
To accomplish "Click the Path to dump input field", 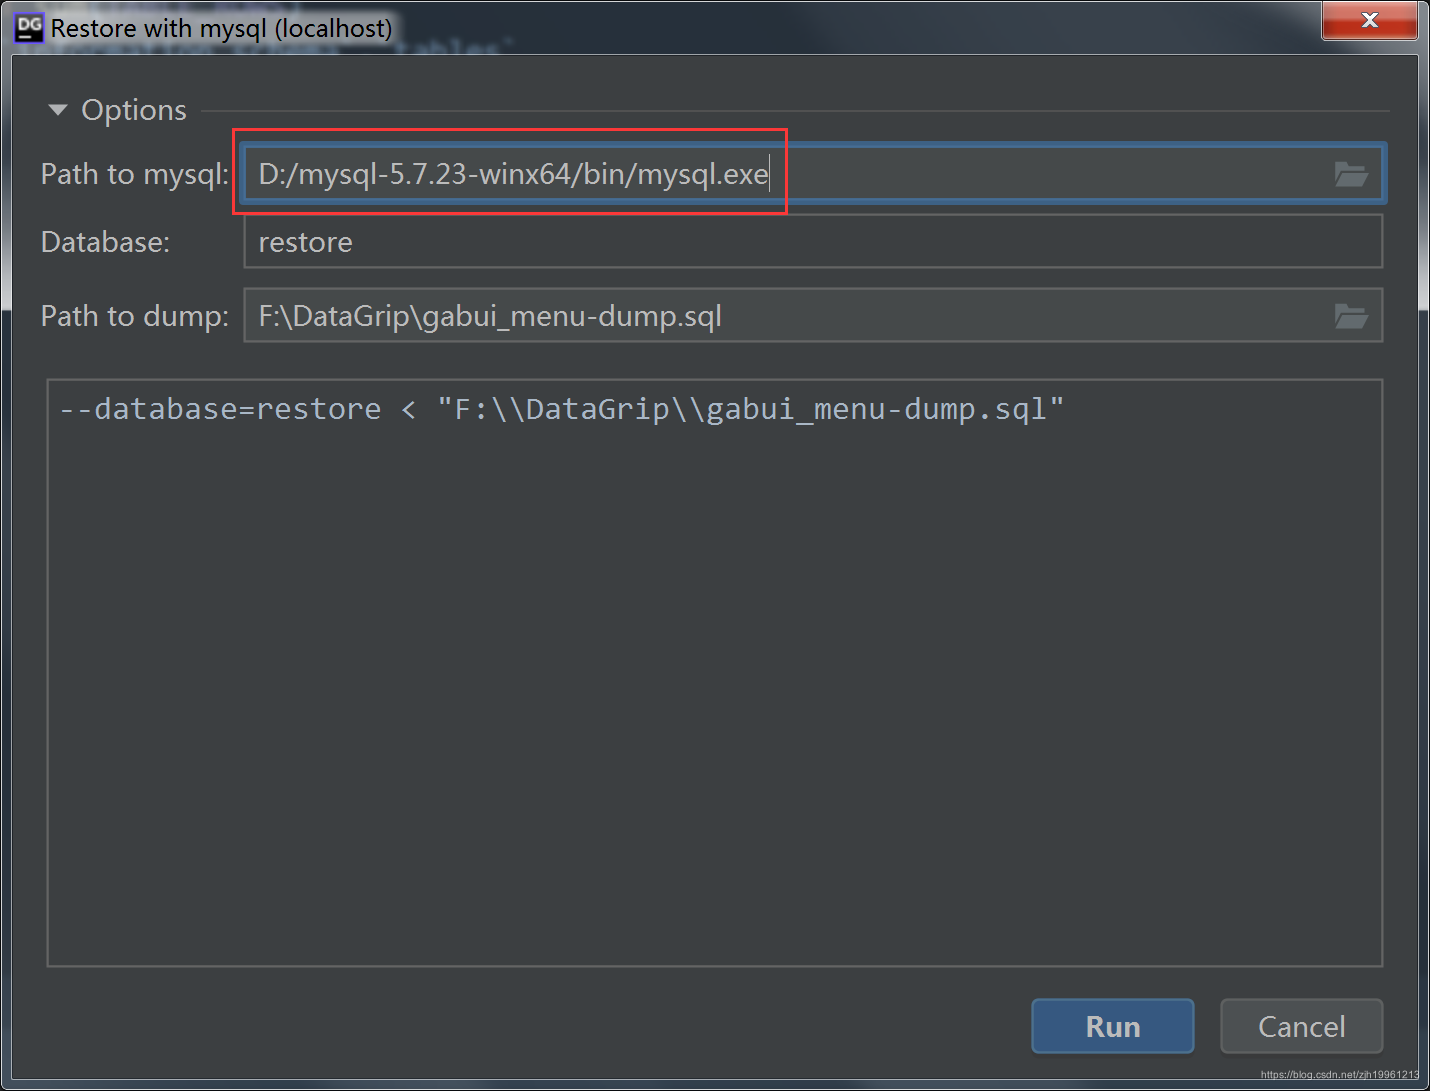I will coord(700,316).
